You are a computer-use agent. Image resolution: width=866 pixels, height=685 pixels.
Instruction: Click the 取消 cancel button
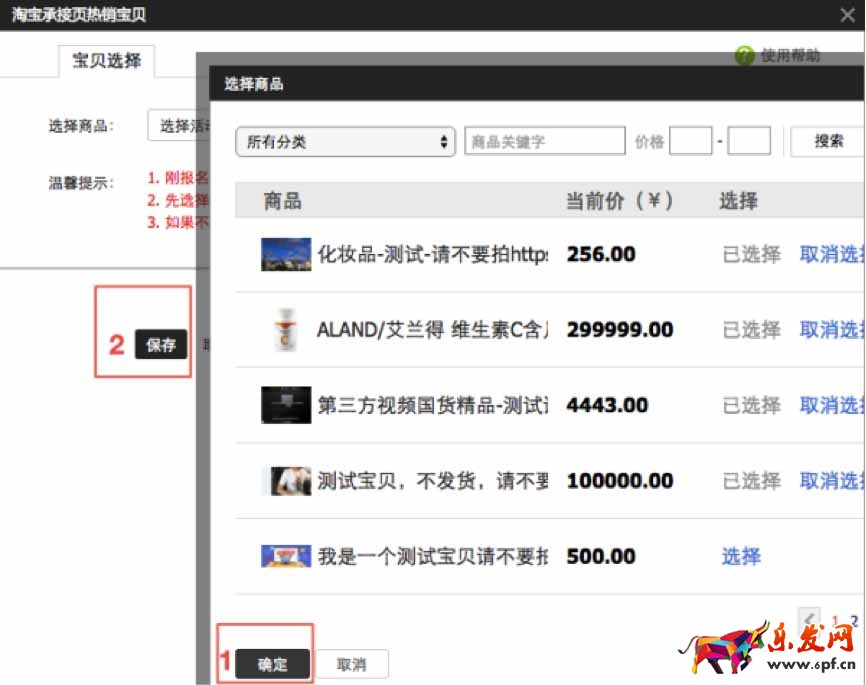pos(351,665)
